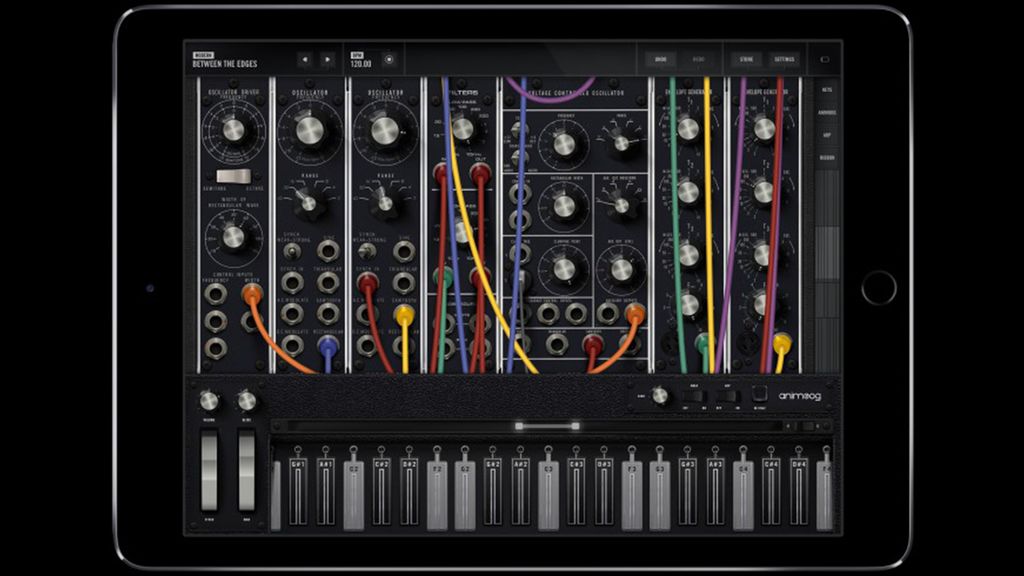Viewport: 1024px width, 576px height.
Task: Flip the first rocker switch near the Animoog logo
Action: 694,395
